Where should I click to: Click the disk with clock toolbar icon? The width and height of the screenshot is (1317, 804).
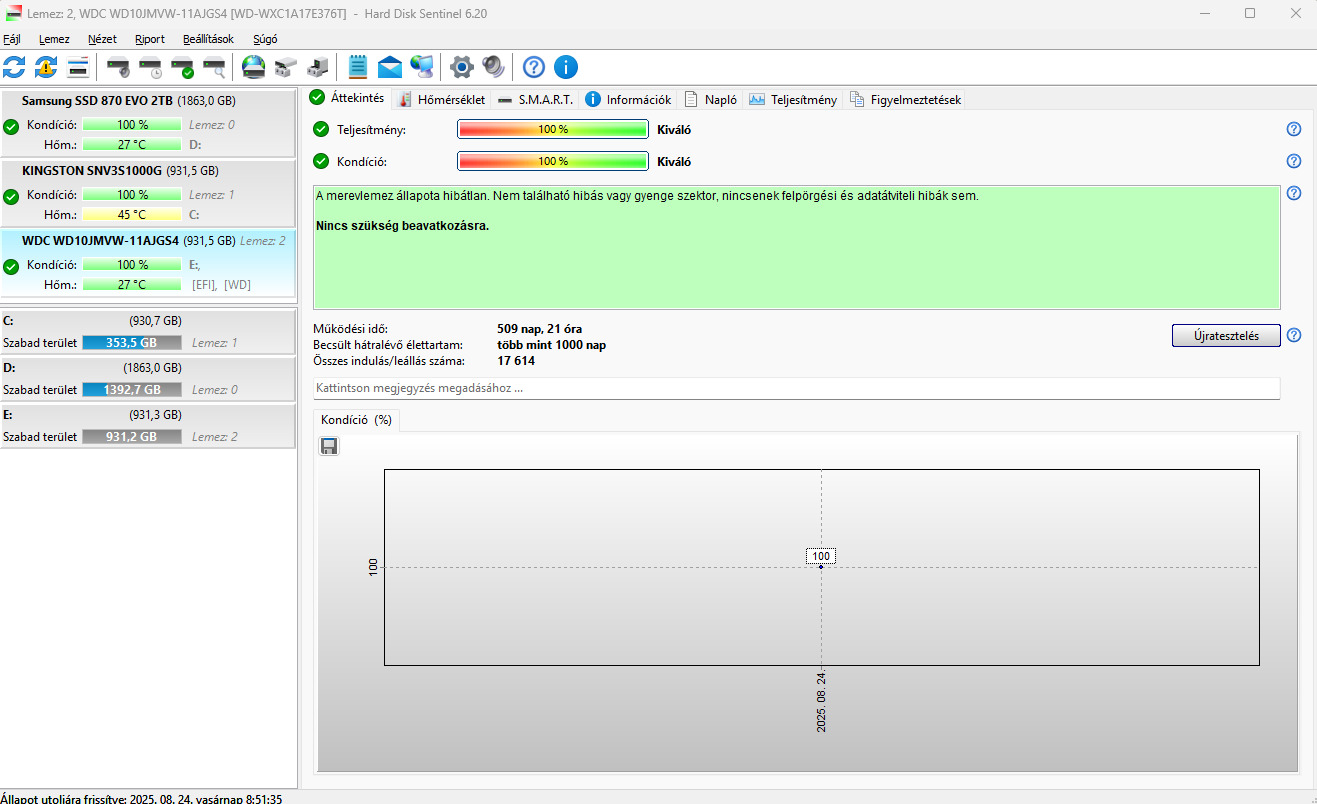coord(150,68)
